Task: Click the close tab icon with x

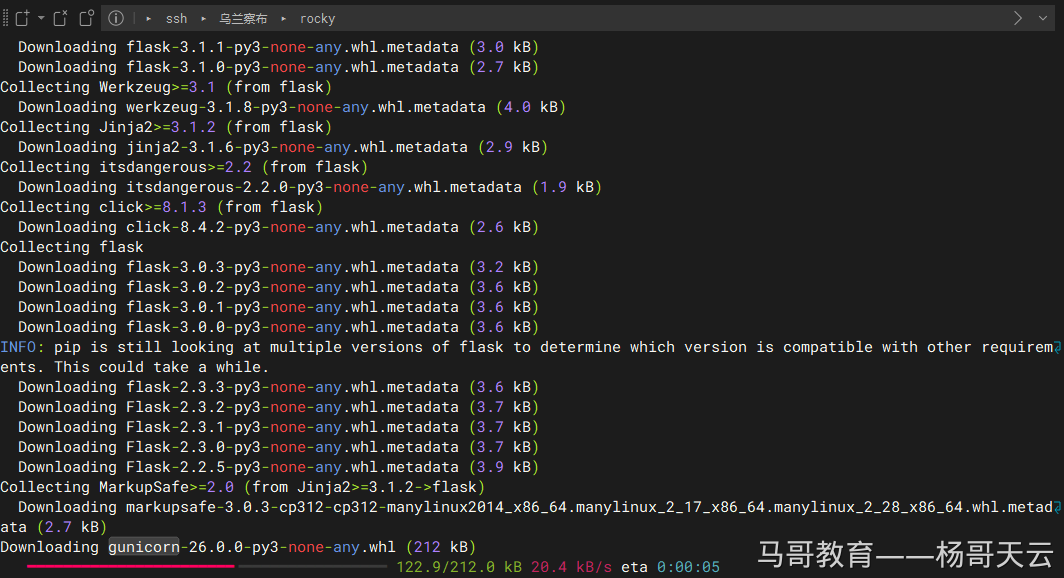Action: [60, 18]
